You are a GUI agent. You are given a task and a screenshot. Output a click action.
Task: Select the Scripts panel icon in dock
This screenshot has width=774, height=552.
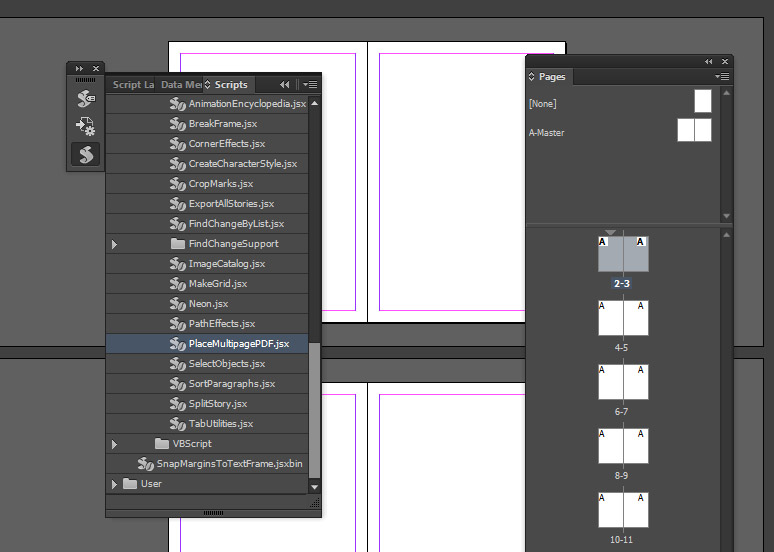pos(85,154)
